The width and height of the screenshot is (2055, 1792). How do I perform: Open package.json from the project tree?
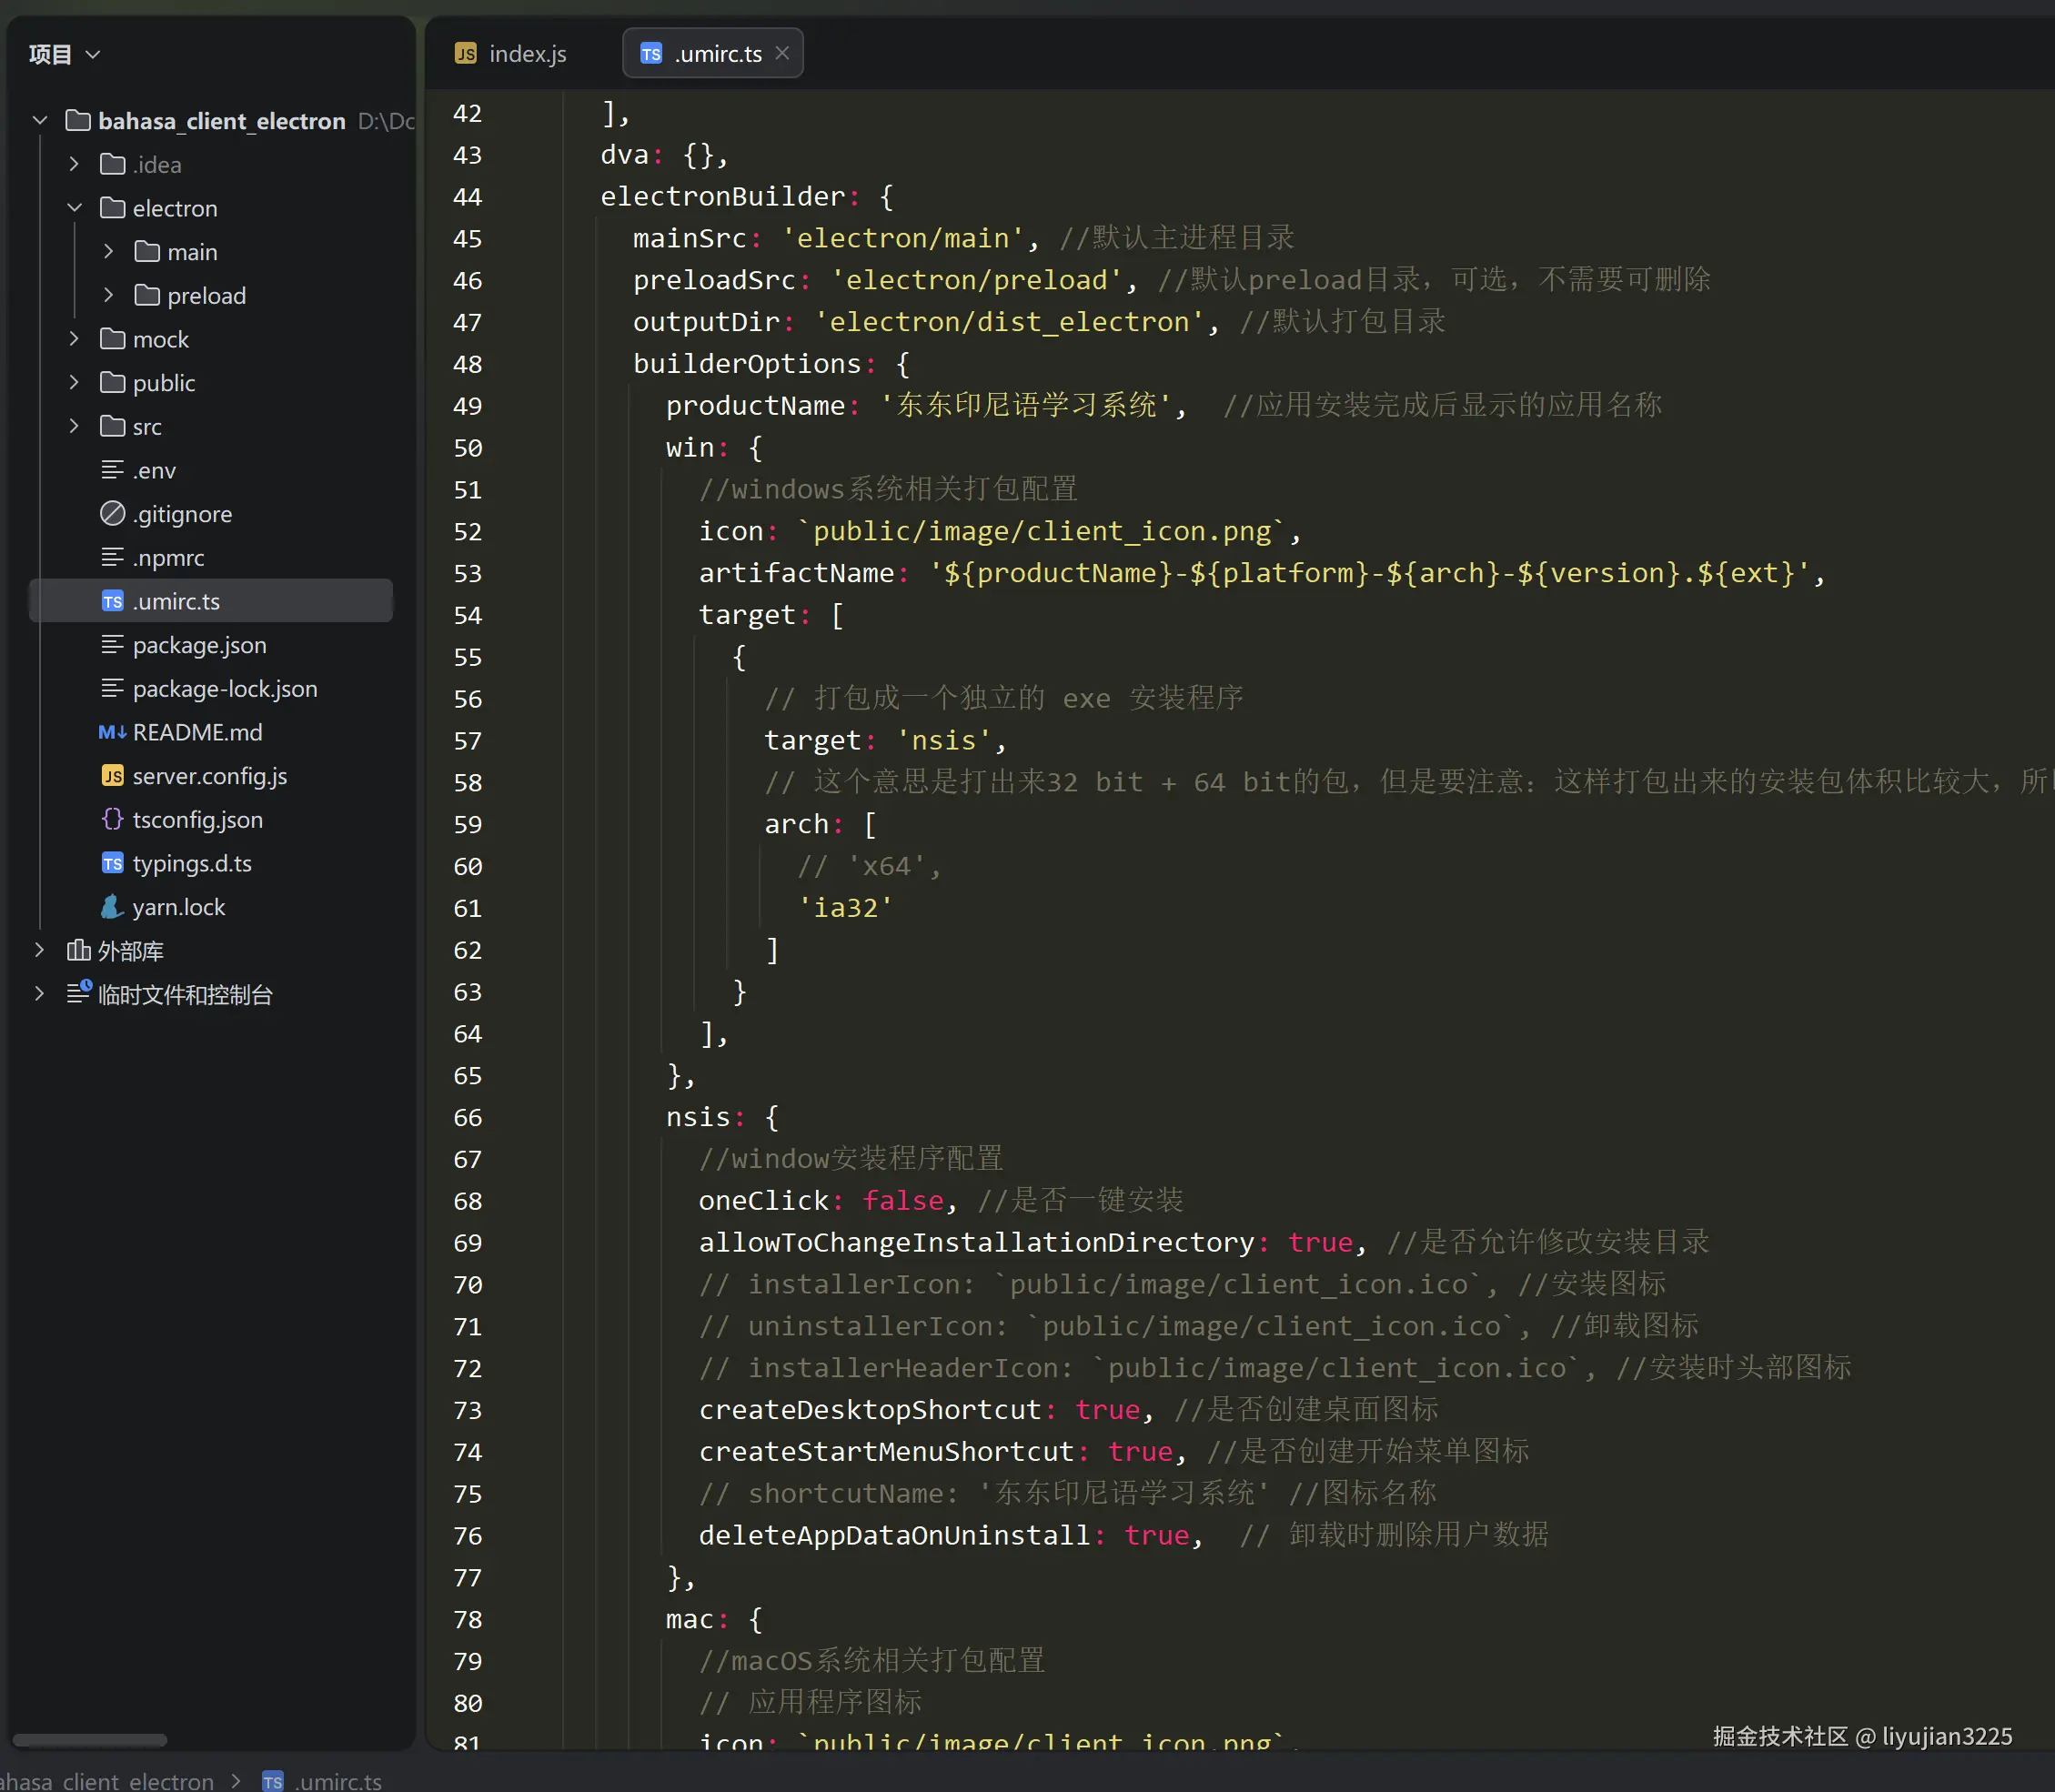199,645
